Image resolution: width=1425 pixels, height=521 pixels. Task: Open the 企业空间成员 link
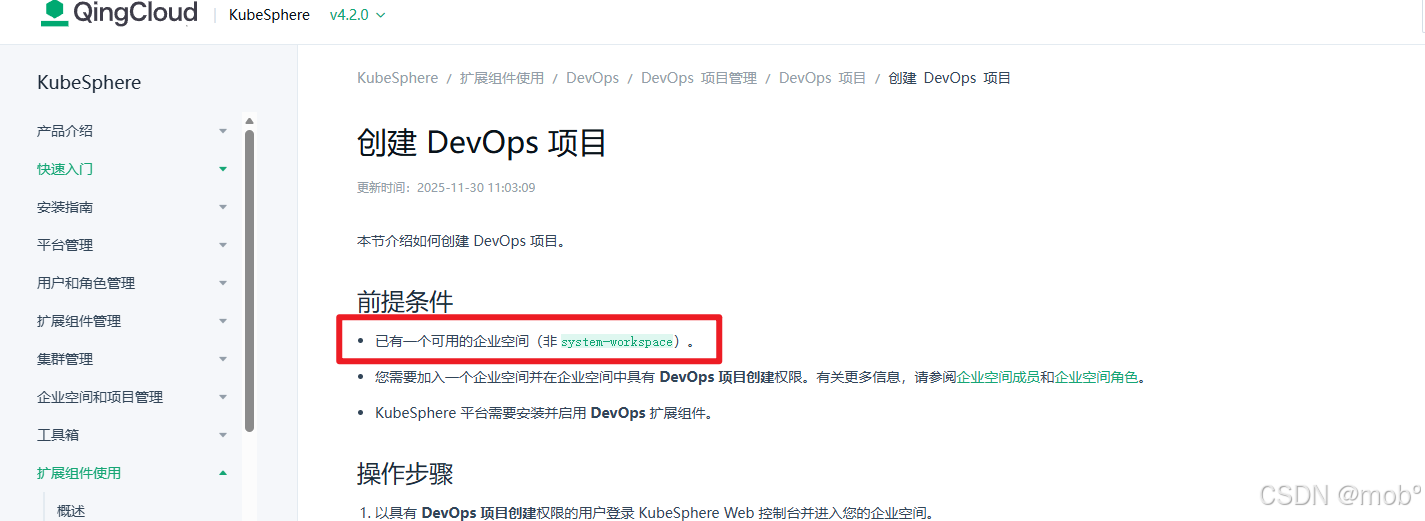(998, 378)
